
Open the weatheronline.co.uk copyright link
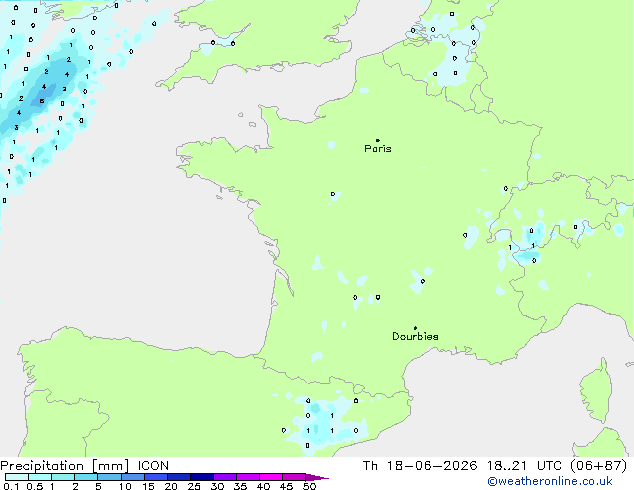tap(549, 481)
